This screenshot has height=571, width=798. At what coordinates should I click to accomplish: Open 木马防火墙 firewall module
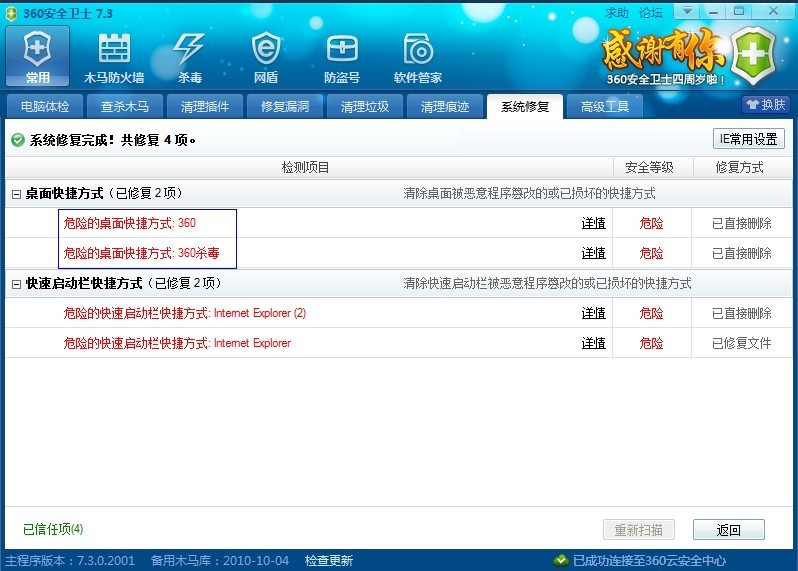(x=114, y=58)
